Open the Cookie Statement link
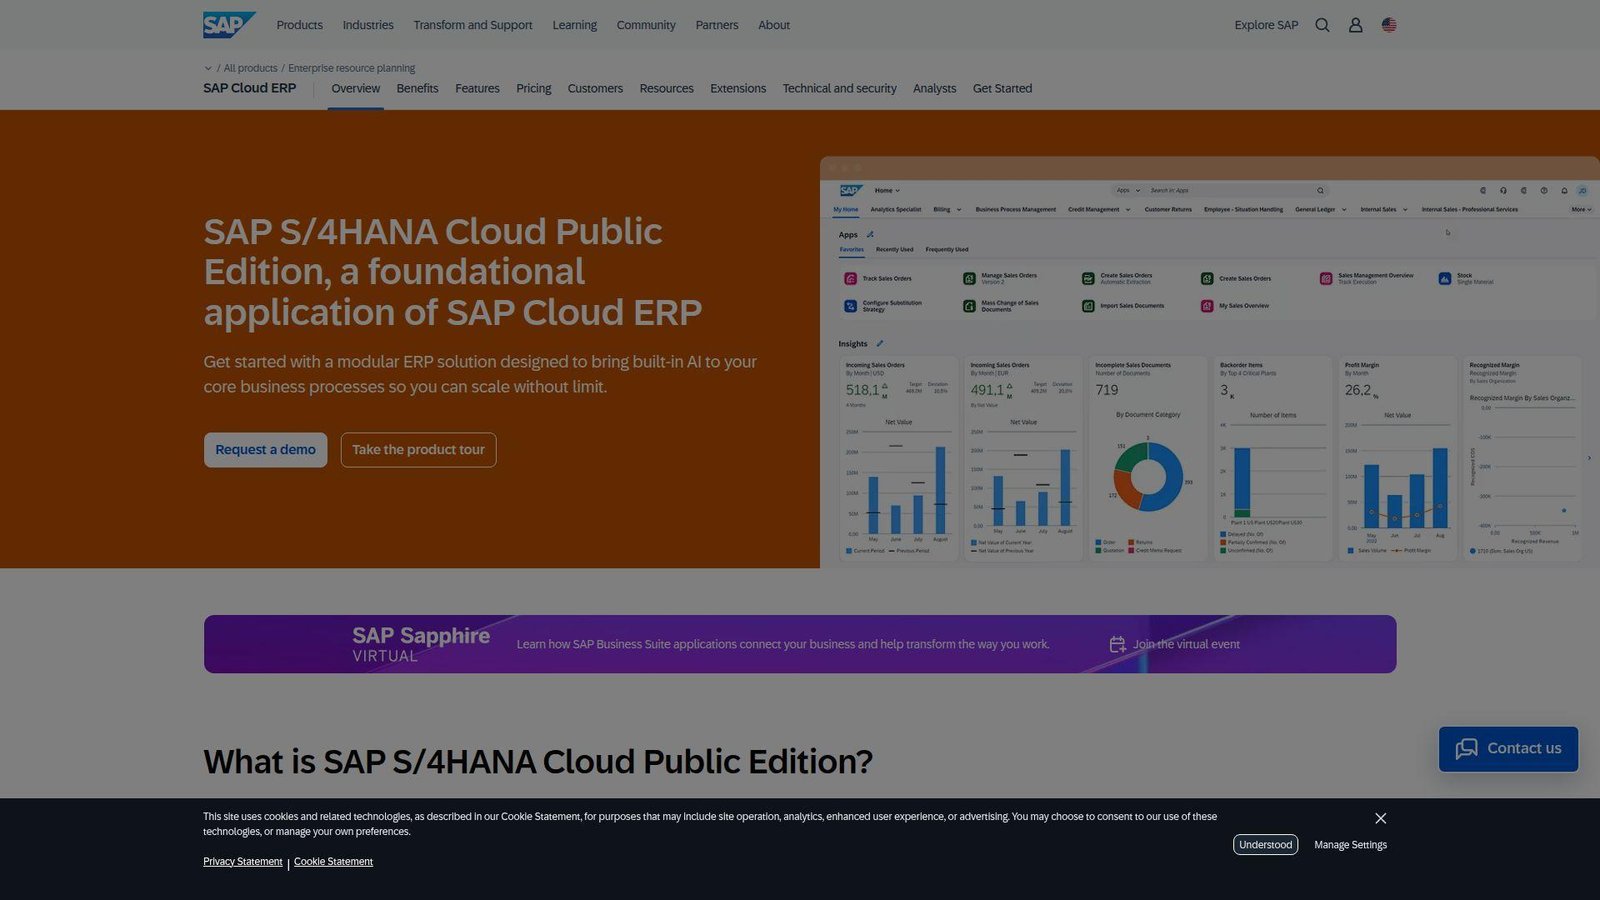The width and height of the screenshot is (1600, 900). point(333,862)
